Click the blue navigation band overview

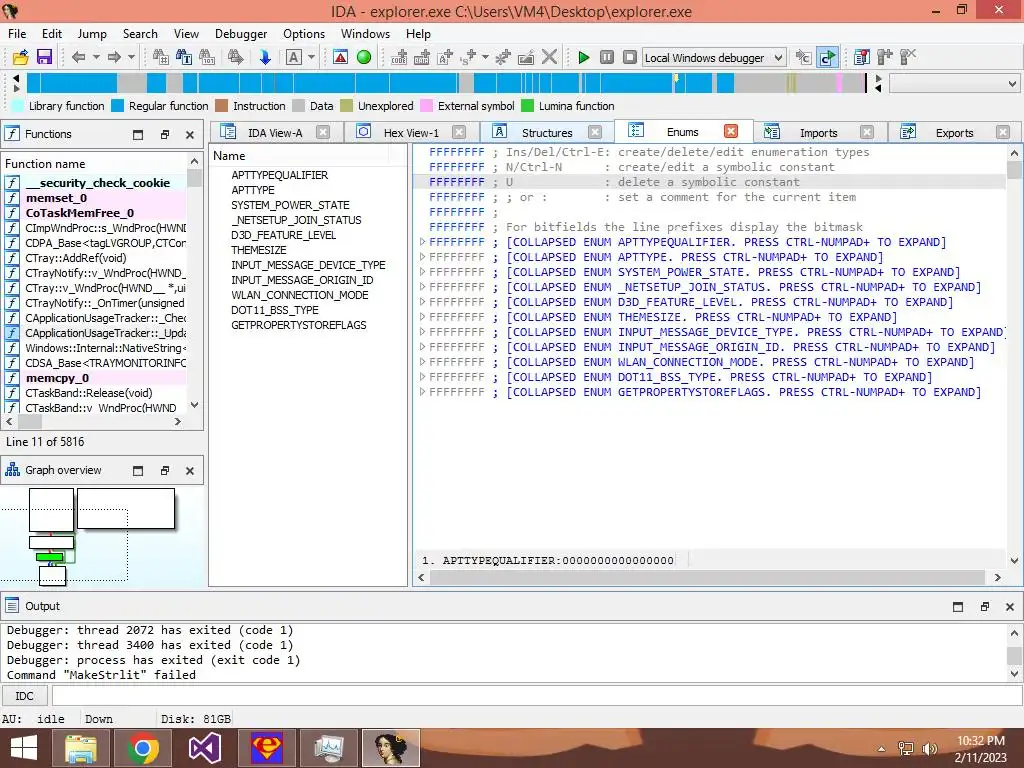click(x=446, y=83)
